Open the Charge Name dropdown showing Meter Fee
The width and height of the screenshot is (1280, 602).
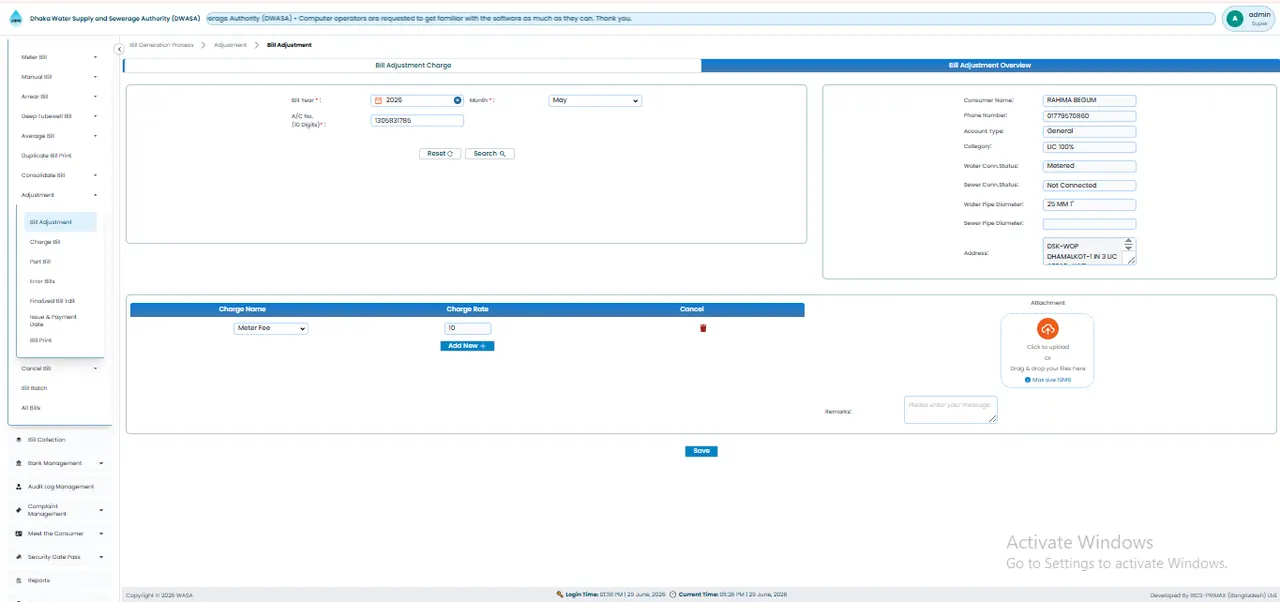tap(271, 328)
